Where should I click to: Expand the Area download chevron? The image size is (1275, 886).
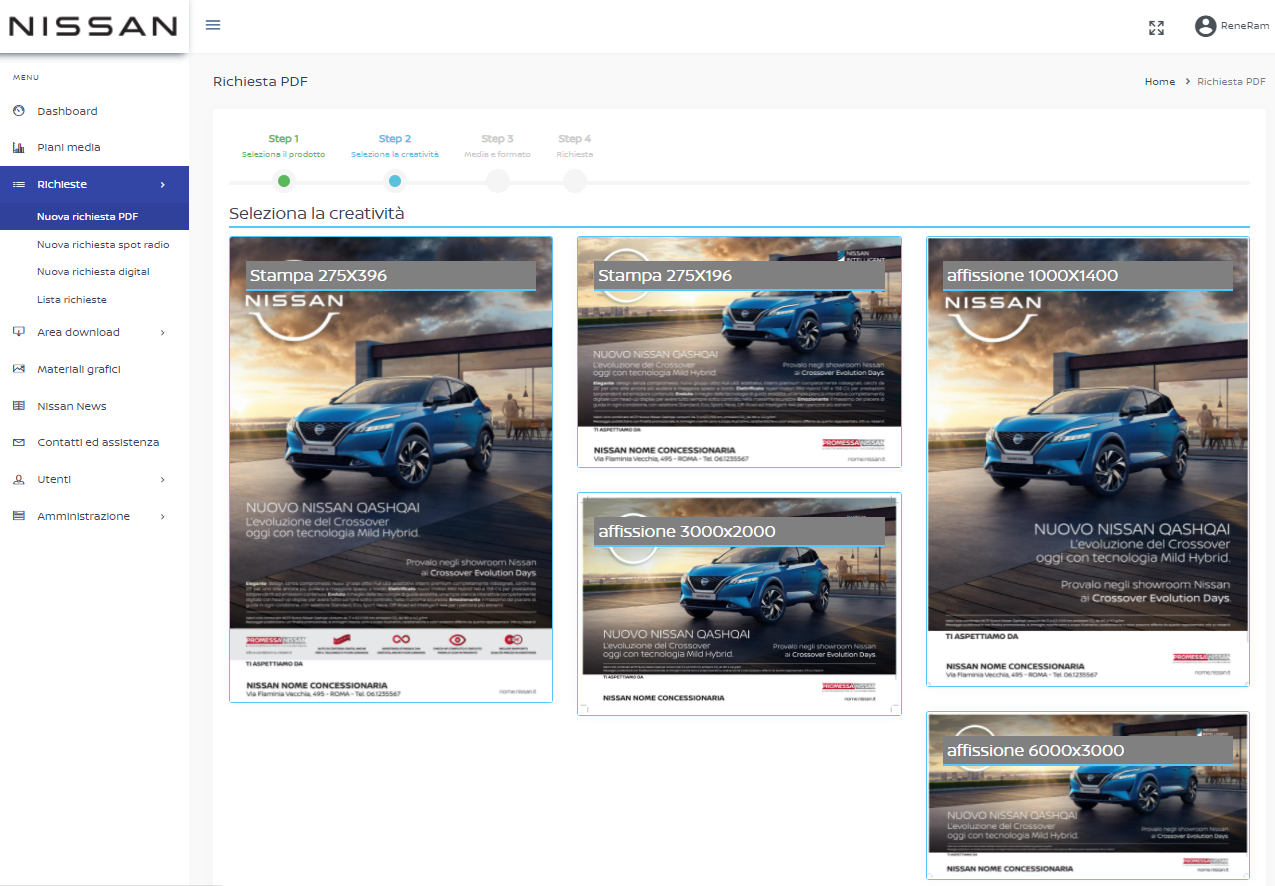tap(163, 332)
